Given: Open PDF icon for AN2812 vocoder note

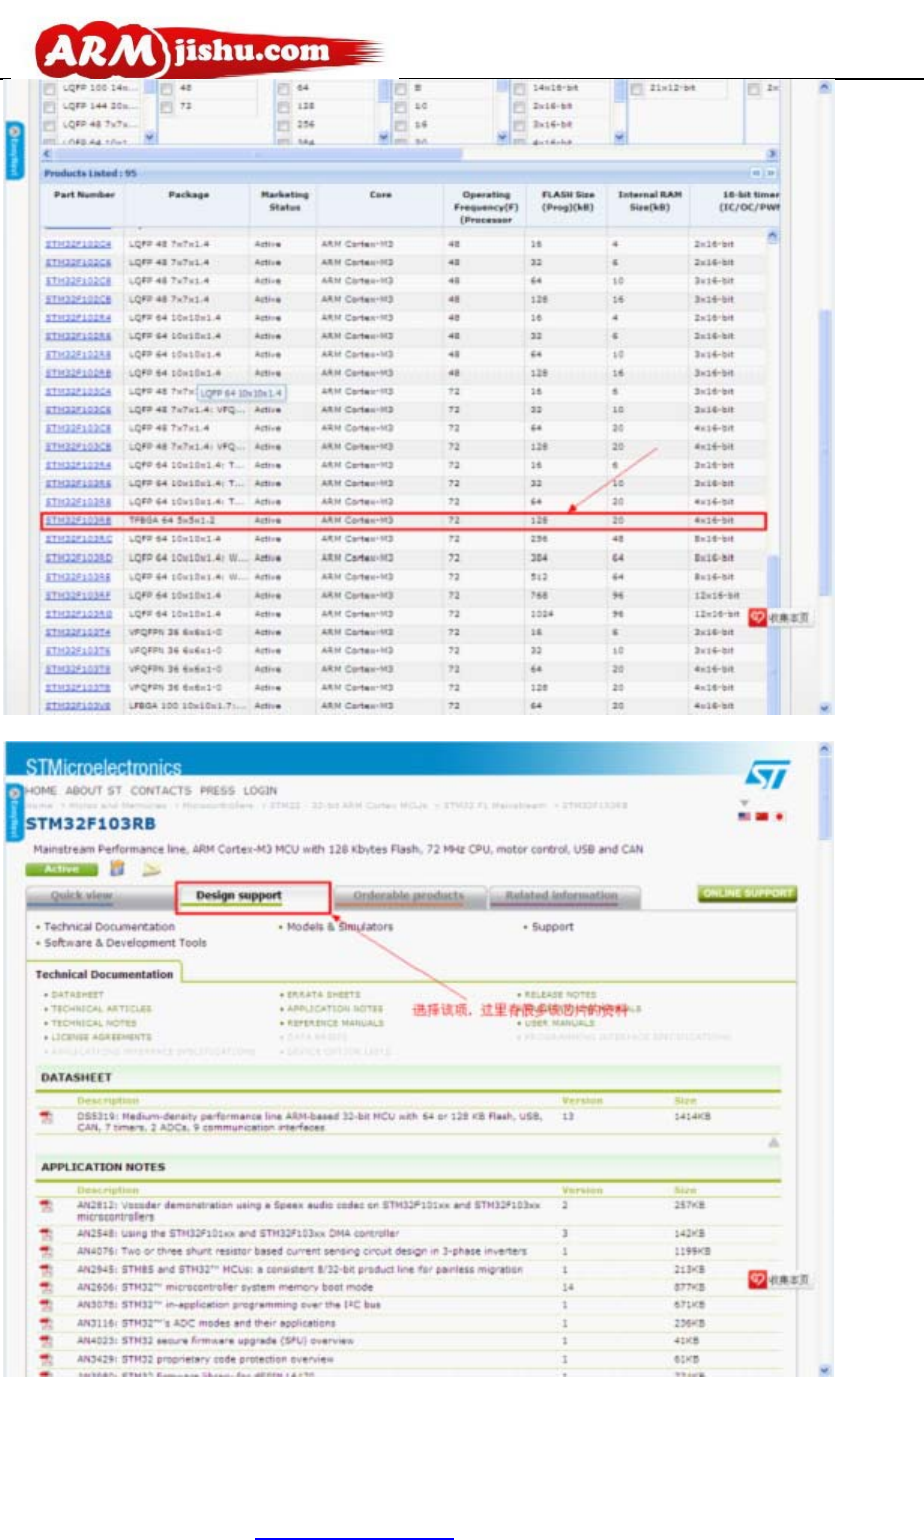Looking at the screenshot, I should (46, 1207).
